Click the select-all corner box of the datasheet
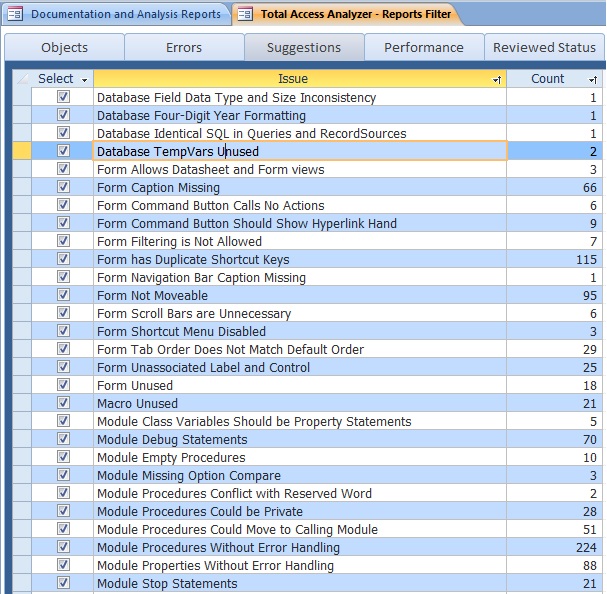607x594 pixels. (x=22, y=79)
